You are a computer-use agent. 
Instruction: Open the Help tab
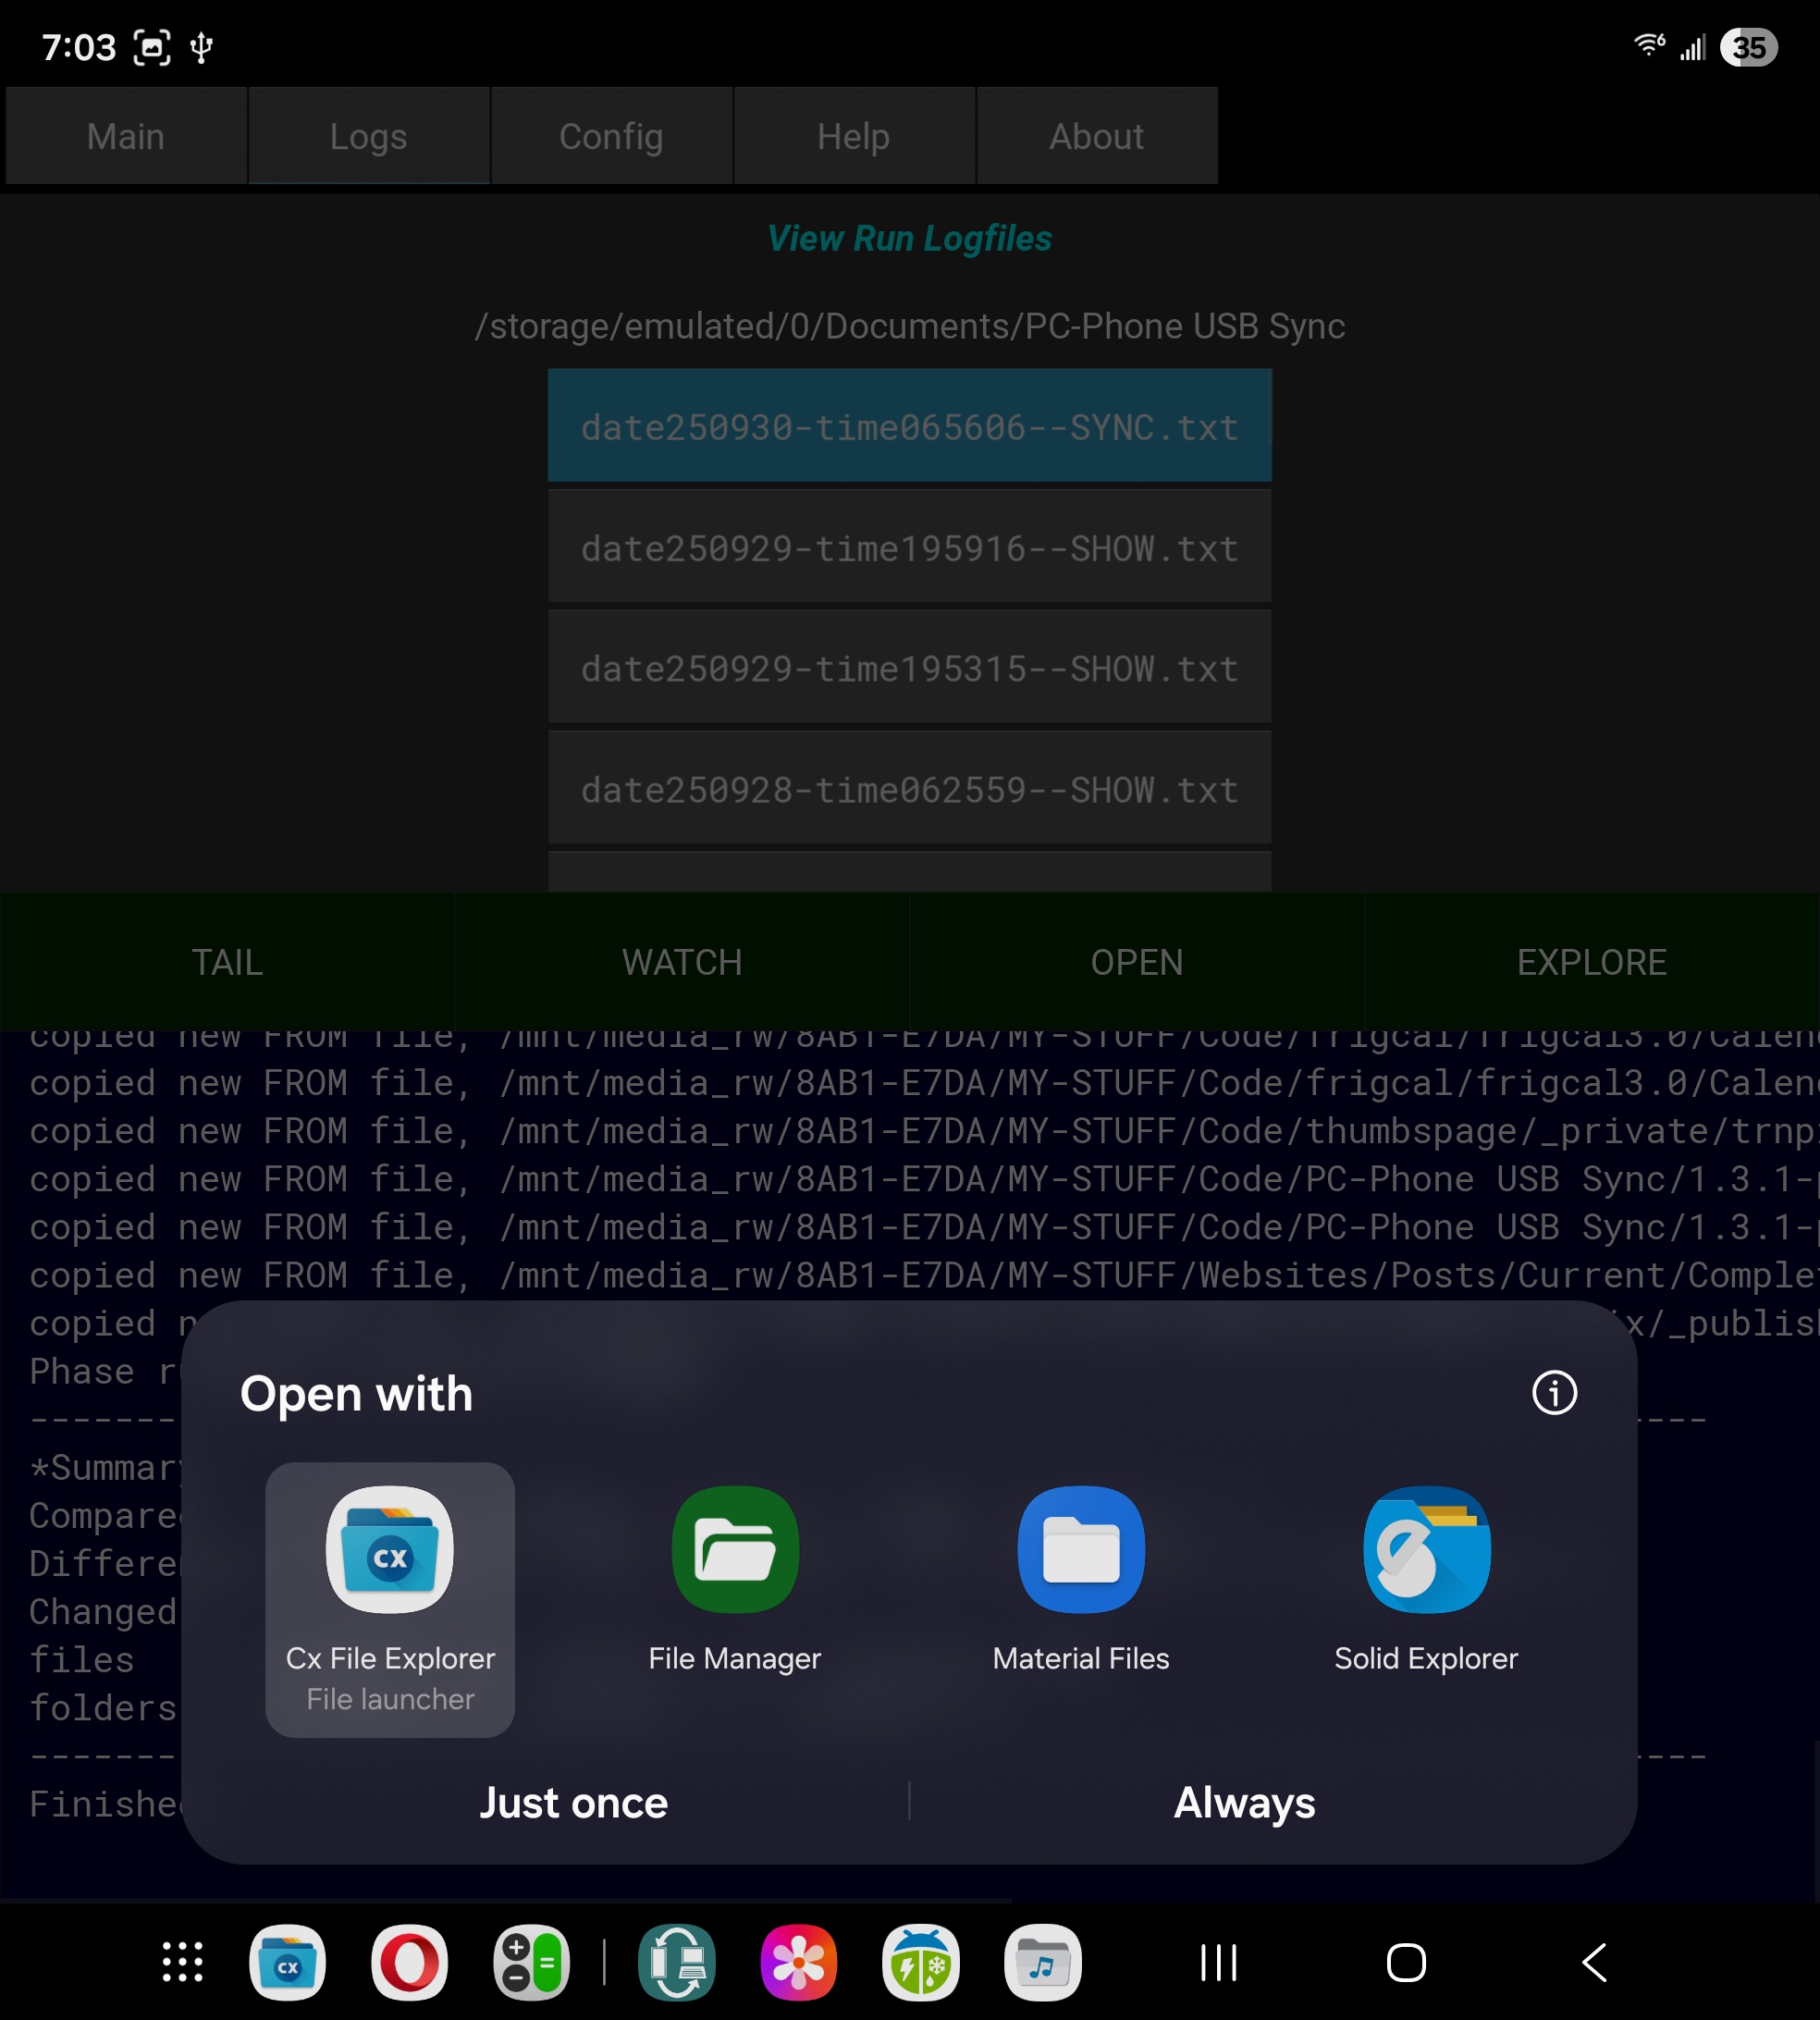(x=853, y=136)
